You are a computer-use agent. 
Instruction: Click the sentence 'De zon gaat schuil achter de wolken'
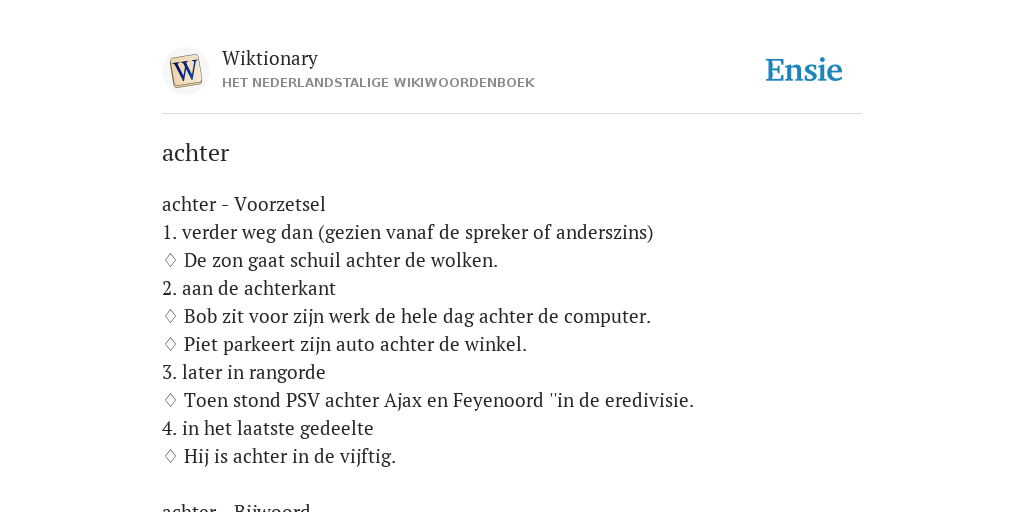[x=340, y=261]
